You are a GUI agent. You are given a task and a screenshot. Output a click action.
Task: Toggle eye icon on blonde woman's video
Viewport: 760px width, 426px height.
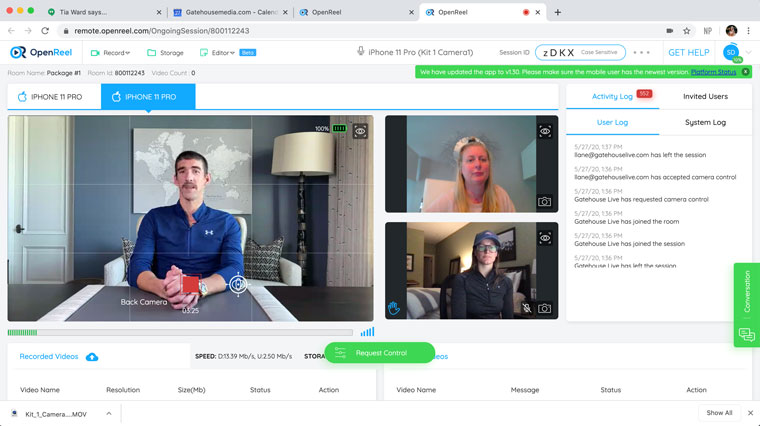[545, 131]
